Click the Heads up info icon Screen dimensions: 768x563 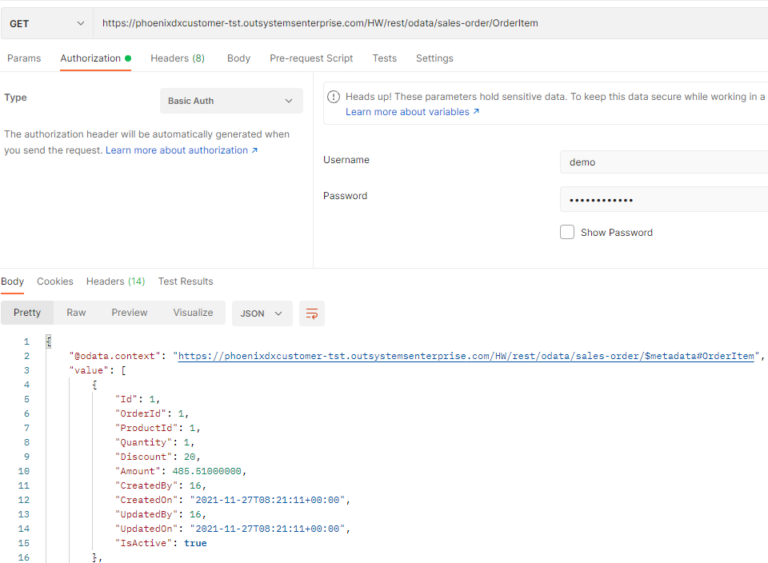334,97
